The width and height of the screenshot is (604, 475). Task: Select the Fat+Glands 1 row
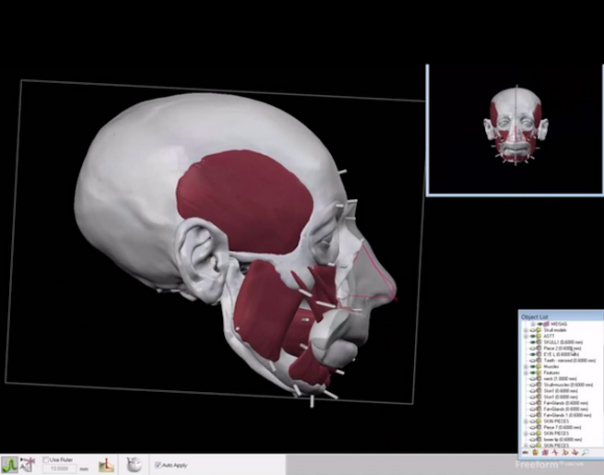(x=567, y=415)
